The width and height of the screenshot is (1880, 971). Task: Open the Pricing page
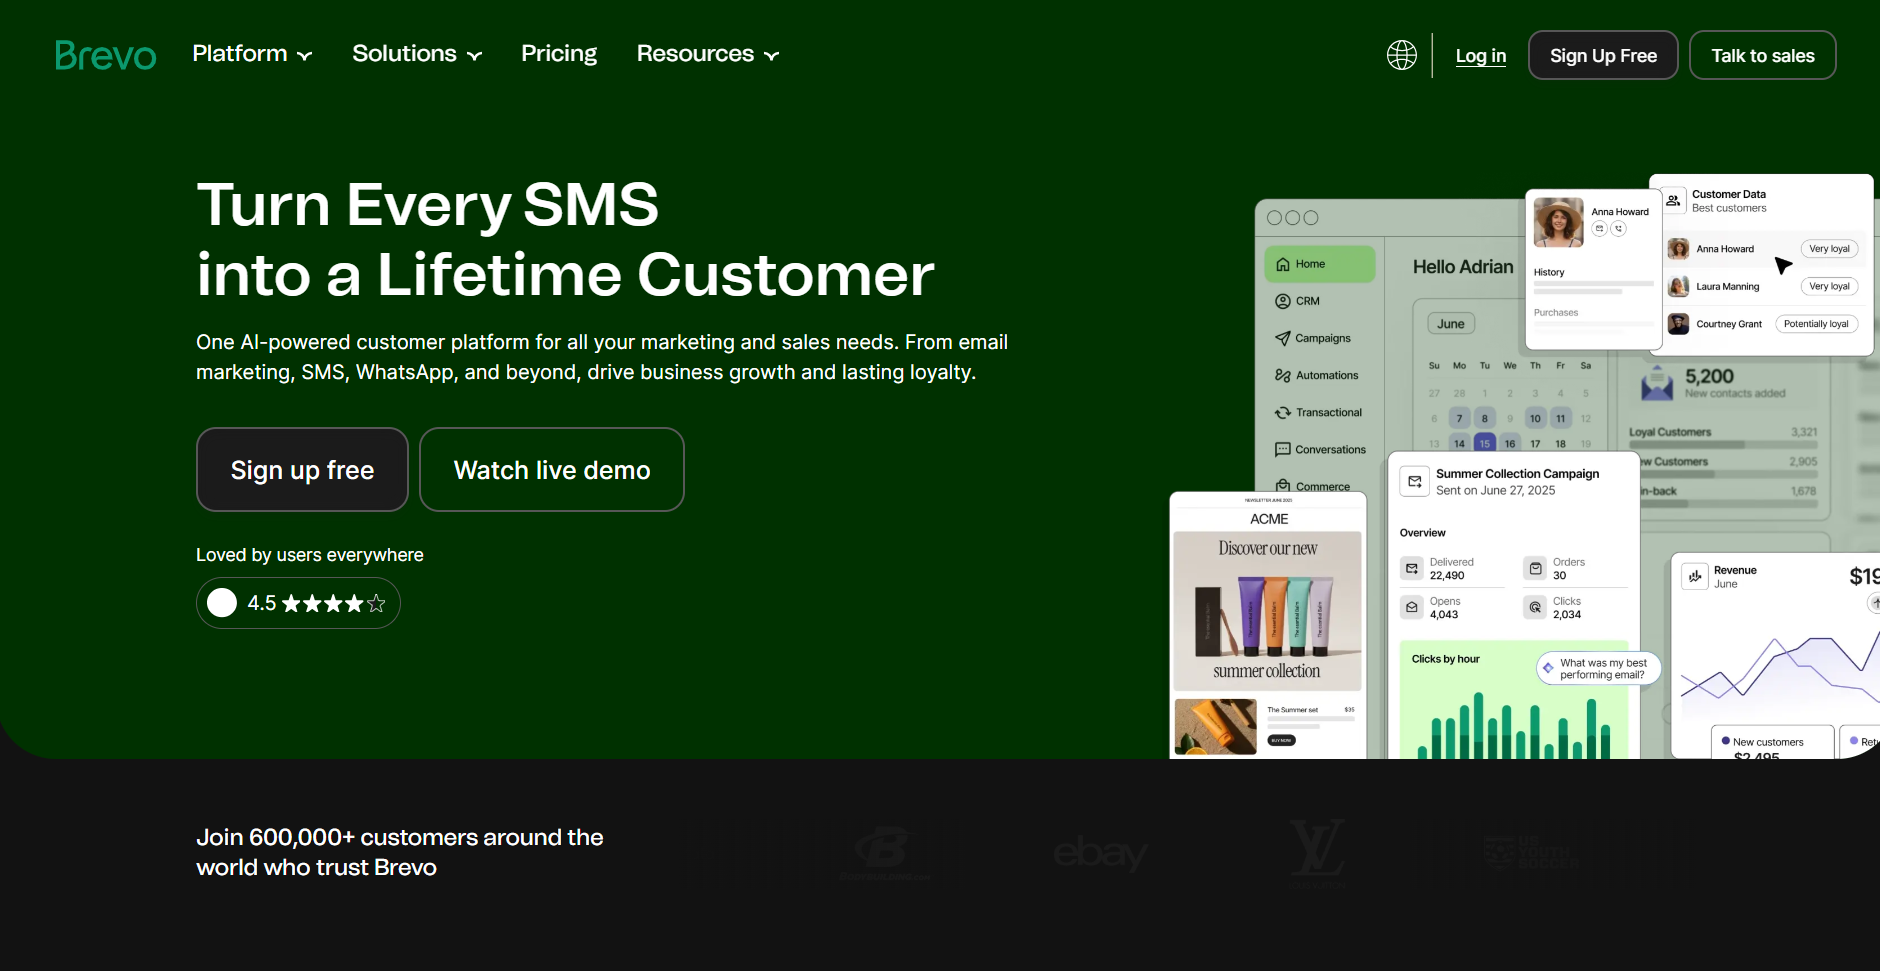[559, 54]
